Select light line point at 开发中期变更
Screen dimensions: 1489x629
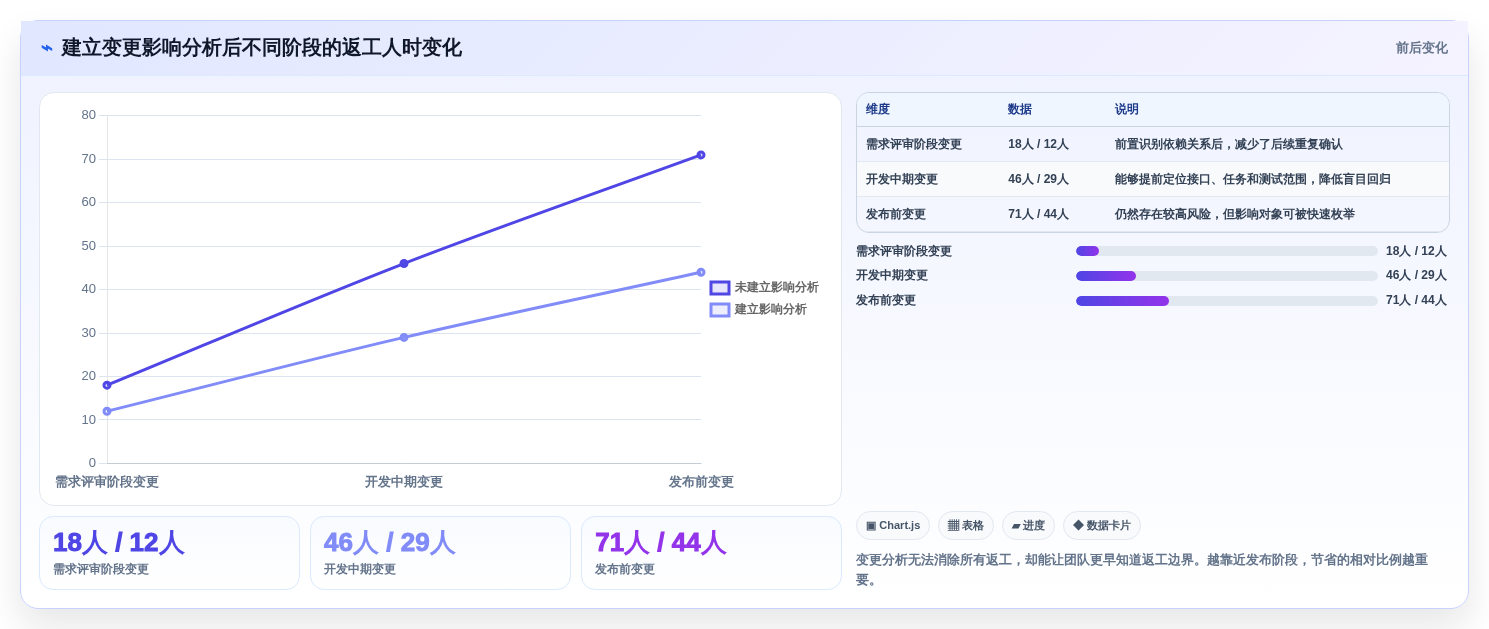[x=404, y=338]
